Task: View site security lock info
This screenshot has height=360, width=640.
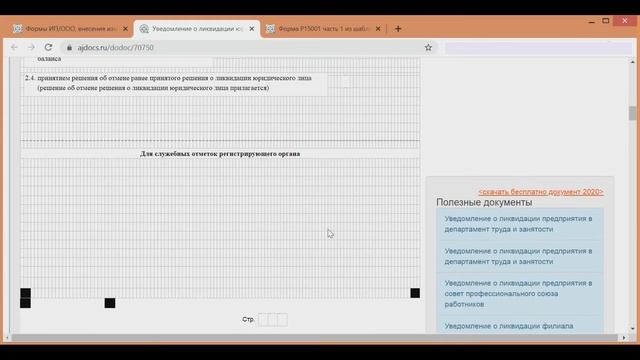Action: [x=69, y=48]
